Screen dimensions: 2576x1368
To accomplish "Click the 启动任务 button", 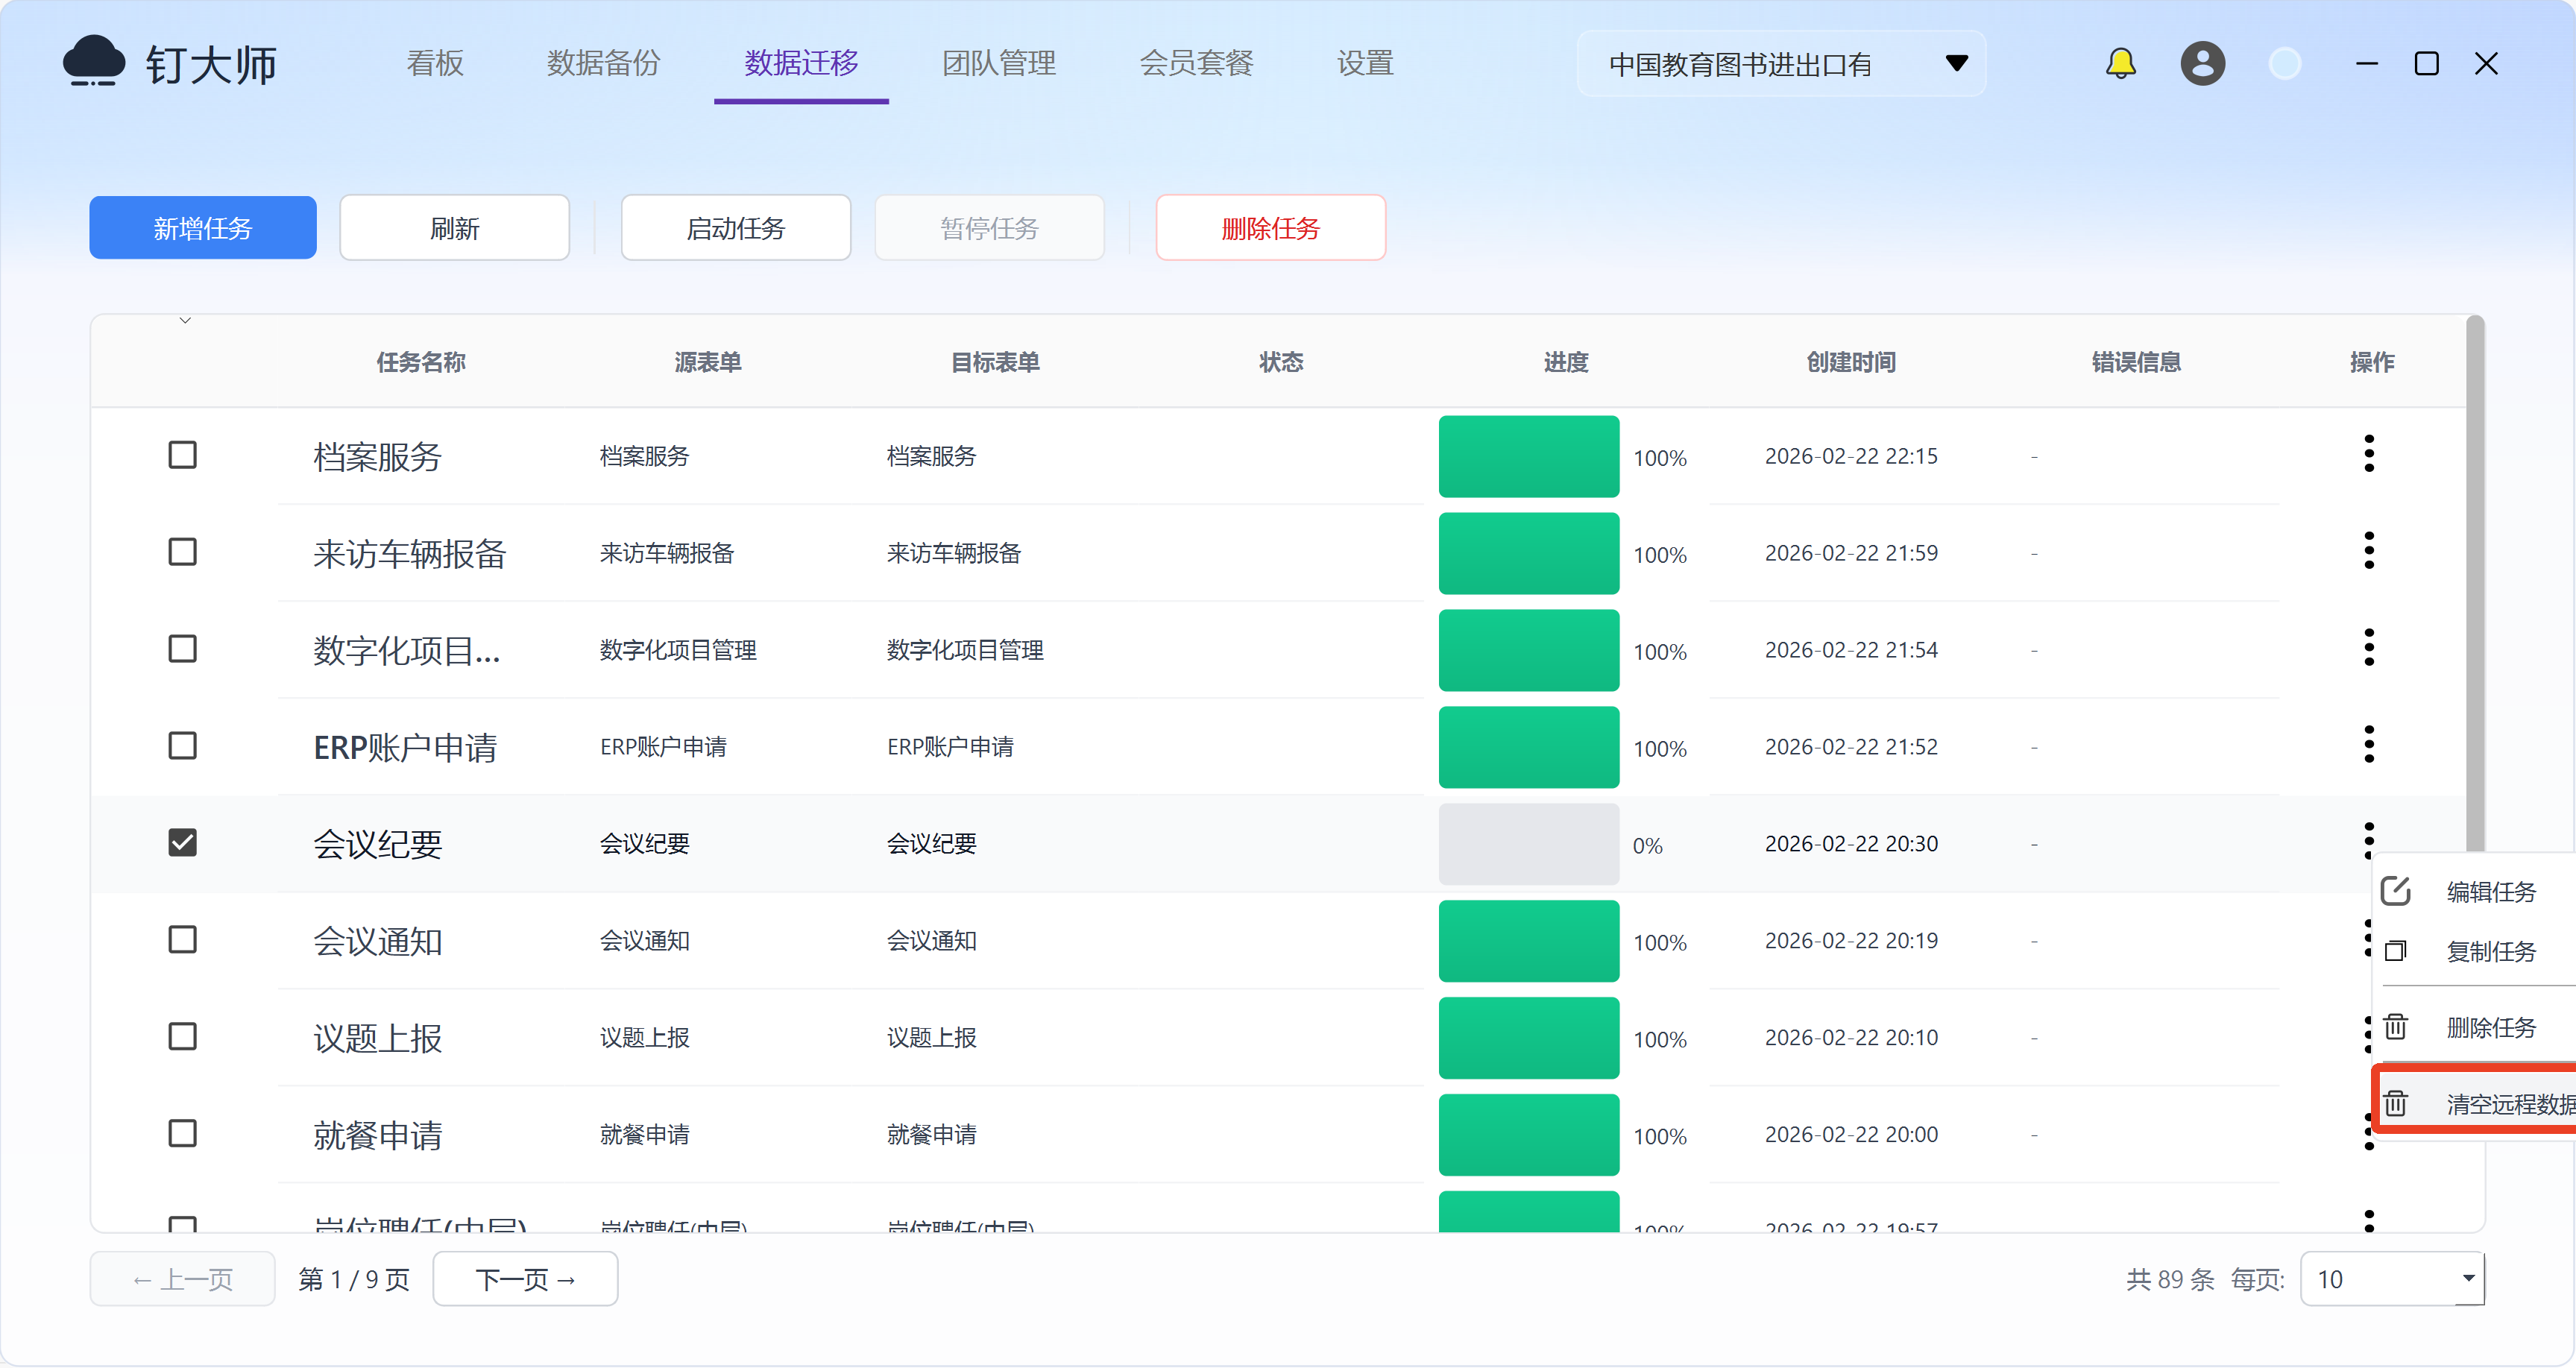I will 736,228.
